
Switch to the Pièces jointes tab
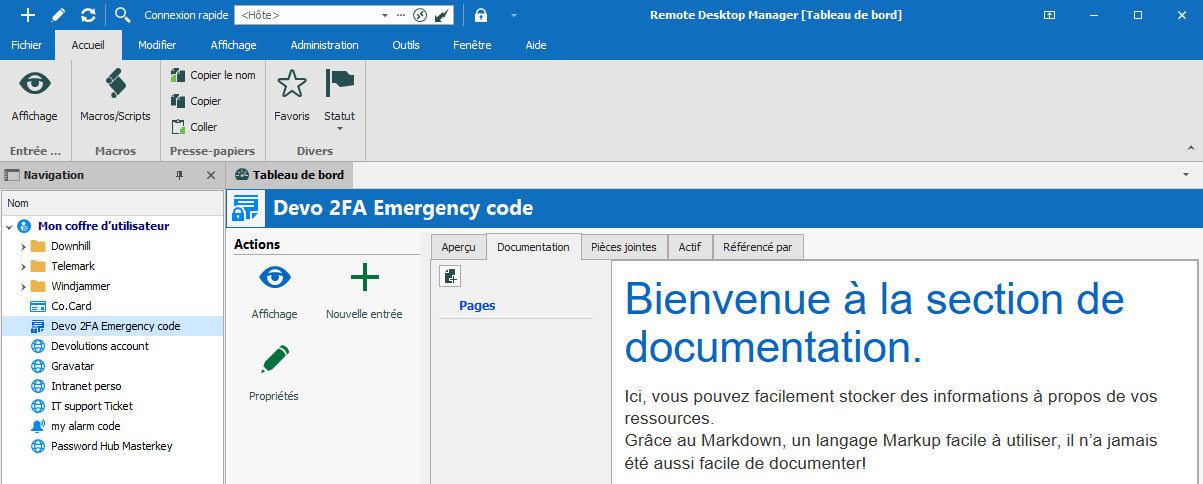click(623, 247)
